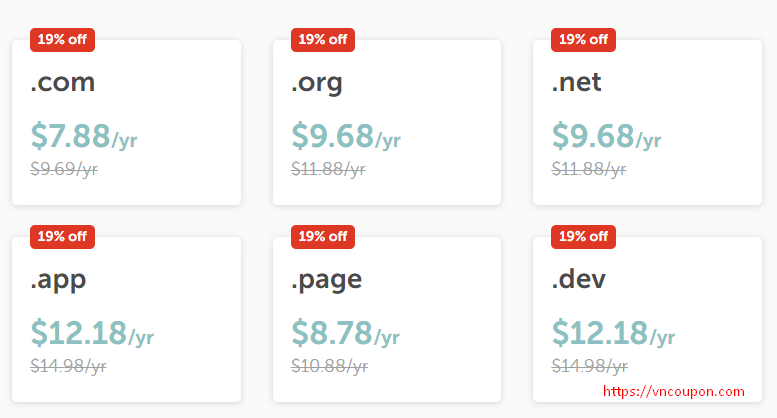
Task: Click the $12.18/yr price under .dev
Action: click(613, 332)
